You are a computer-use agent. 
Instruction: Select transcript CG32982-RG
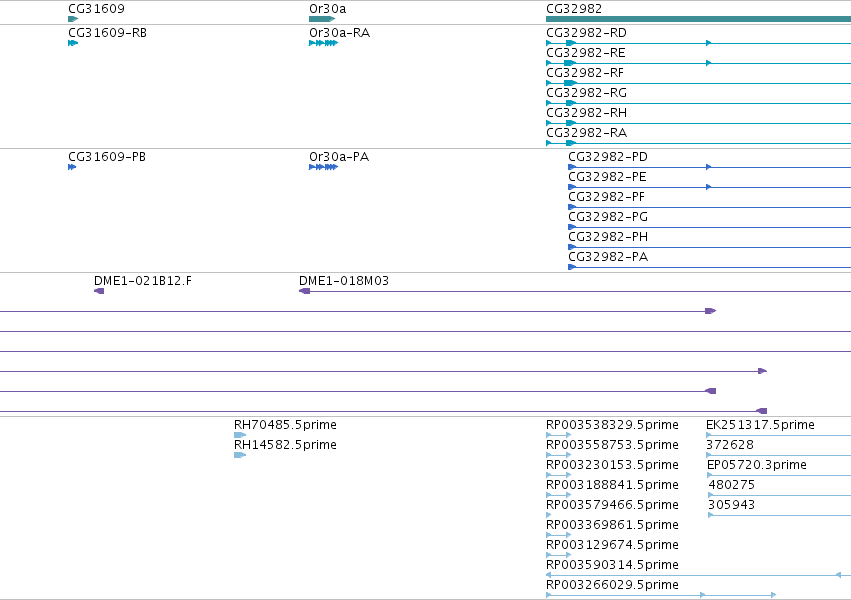[x=586, y=93]
